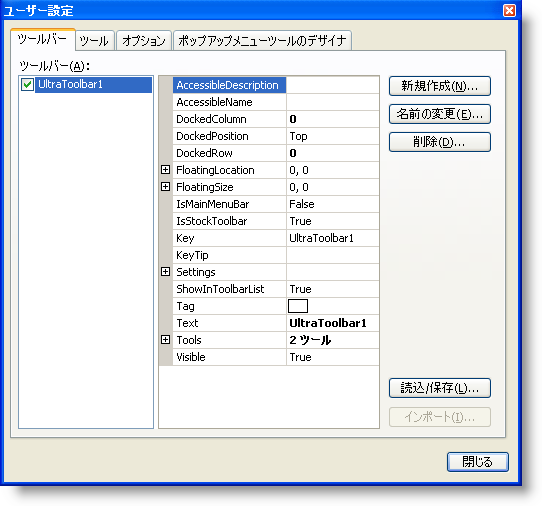Switch to the ツールバー tab
542x506 pixels.
click(43, 40)
